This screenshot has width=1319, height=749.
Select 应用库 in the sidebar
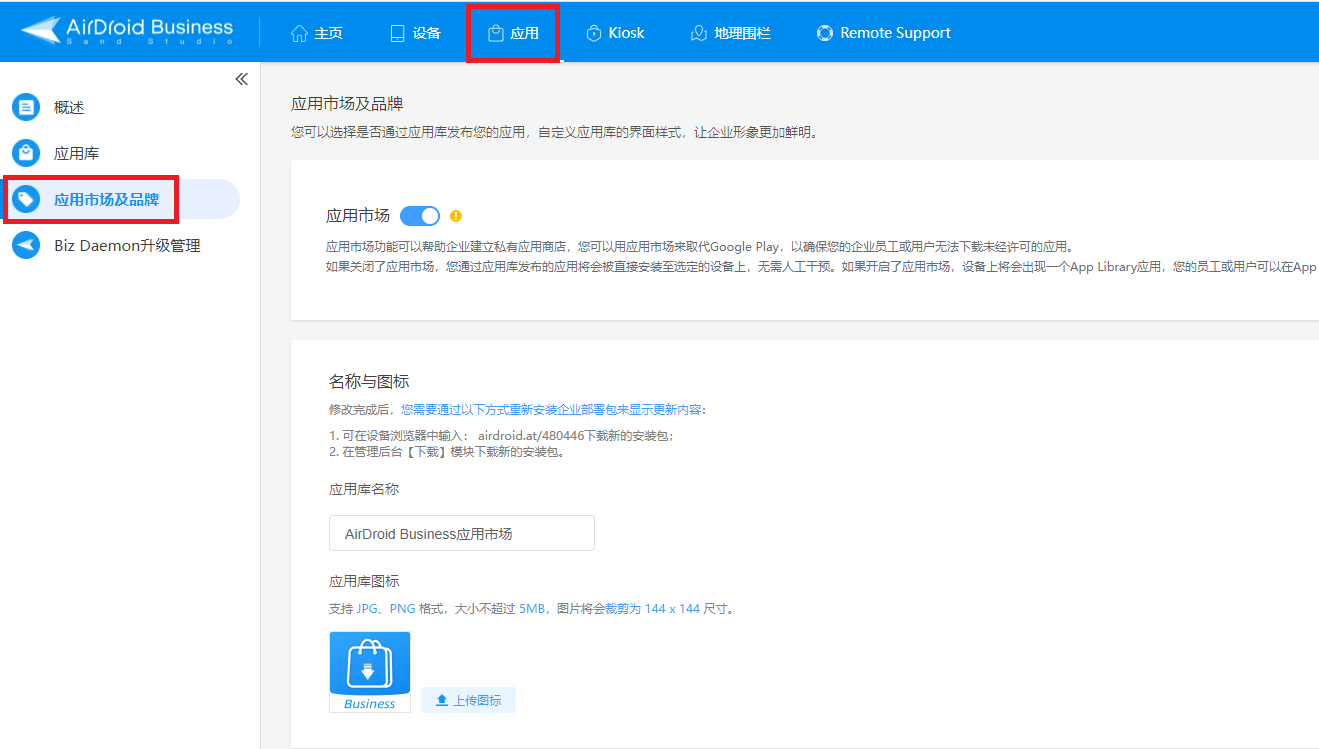coord(77,154)
